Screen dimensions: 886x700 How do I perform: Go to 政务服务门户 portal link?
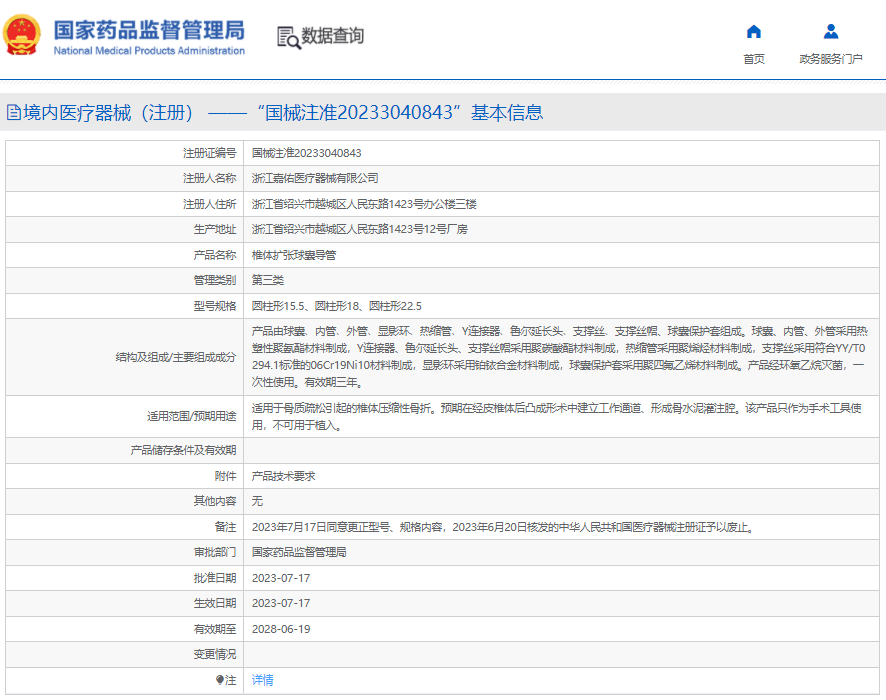point(831,59)
